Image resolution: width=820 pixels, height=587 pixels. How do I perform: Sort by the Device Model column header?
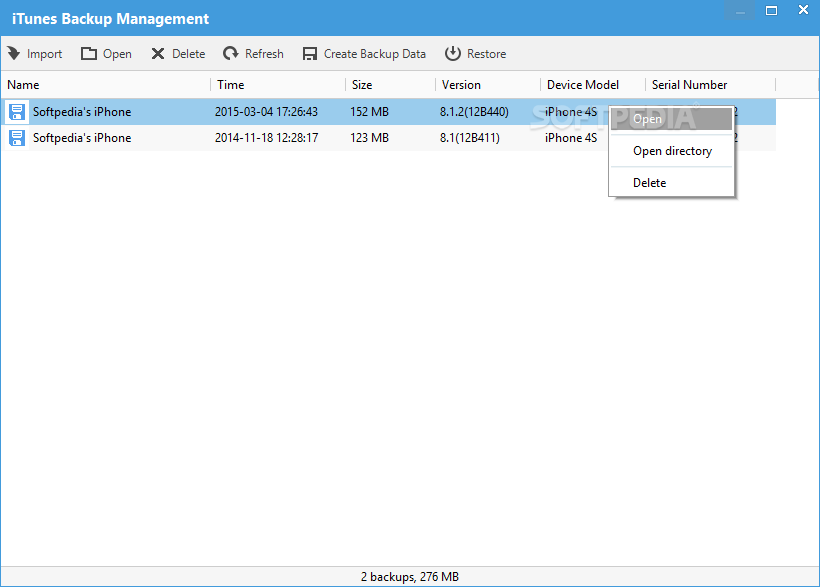click(x=593, y=85)
